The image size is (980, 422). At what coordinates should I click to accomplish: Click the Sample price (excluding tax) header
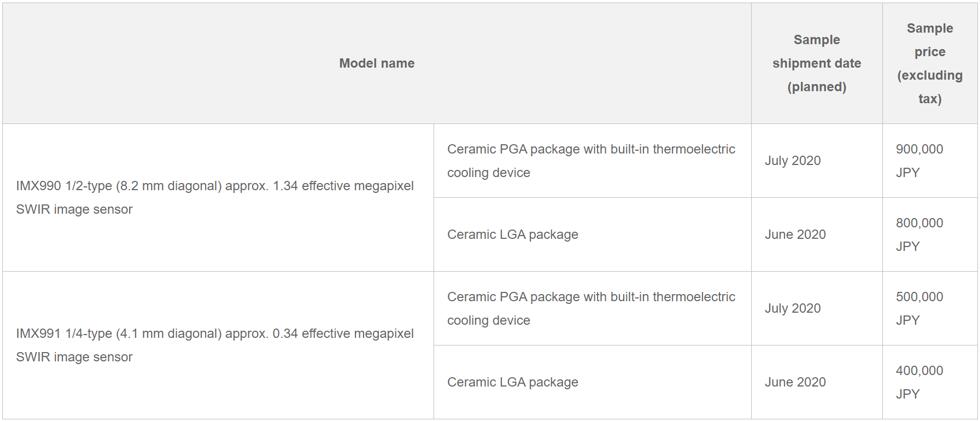(929, 63)
